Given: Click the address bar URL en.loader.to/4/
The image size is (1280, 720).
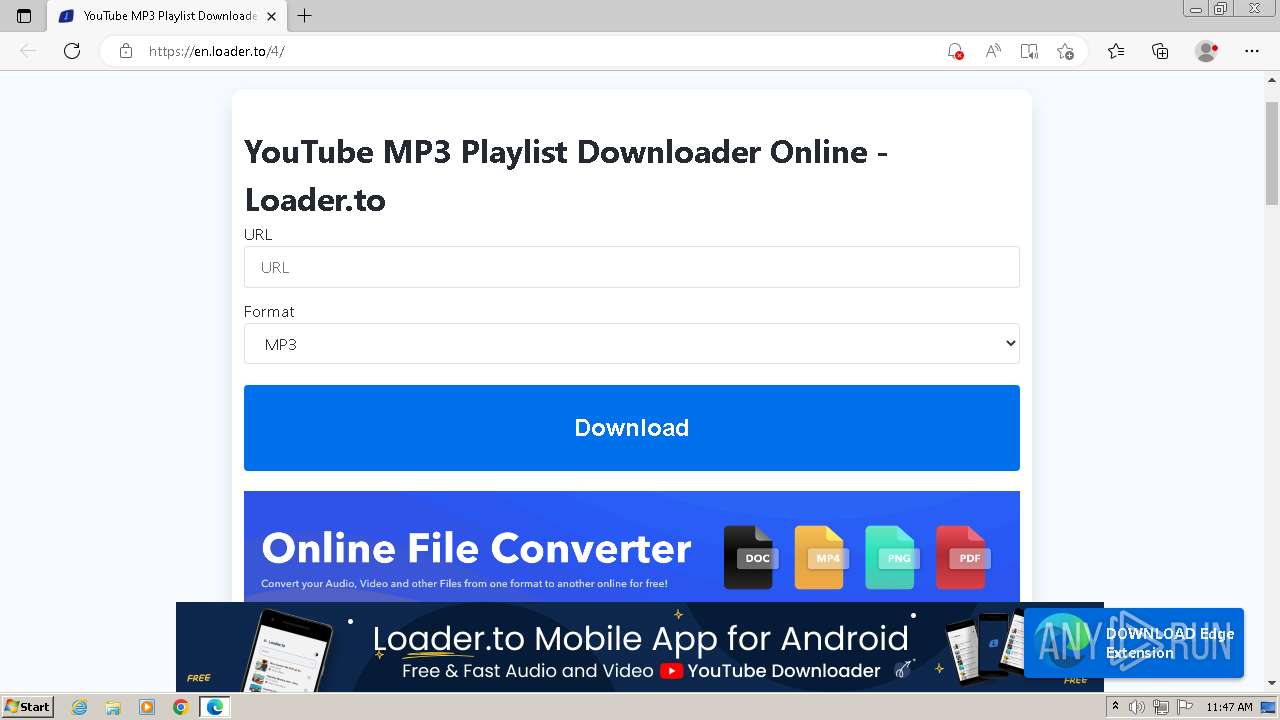Looking at the screenshot, I should [x=217, y=51].
